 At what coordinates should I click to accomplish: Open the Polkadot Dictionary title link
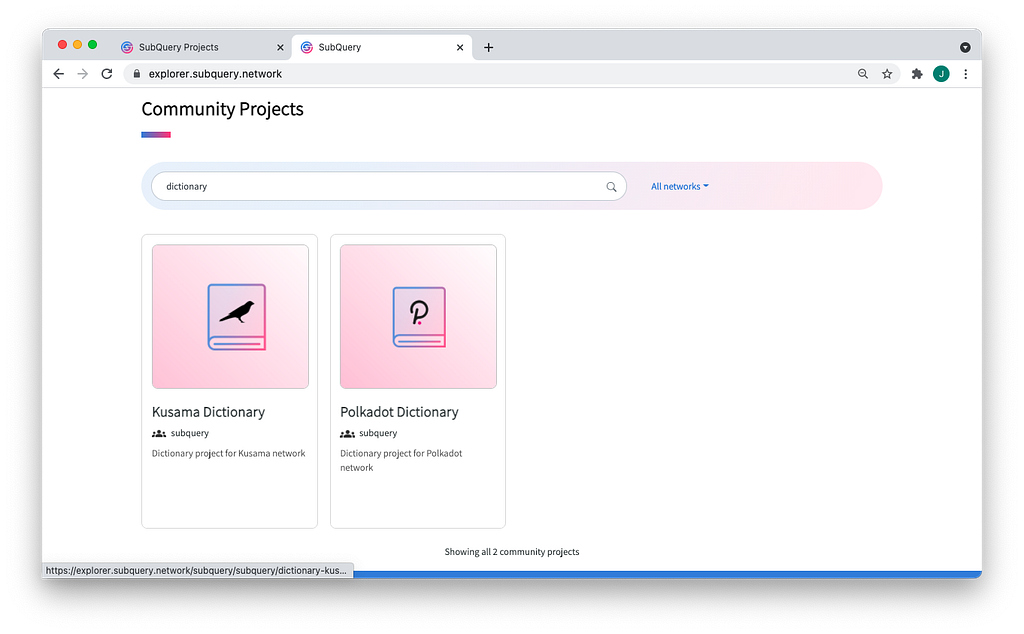tap(399, 412)
